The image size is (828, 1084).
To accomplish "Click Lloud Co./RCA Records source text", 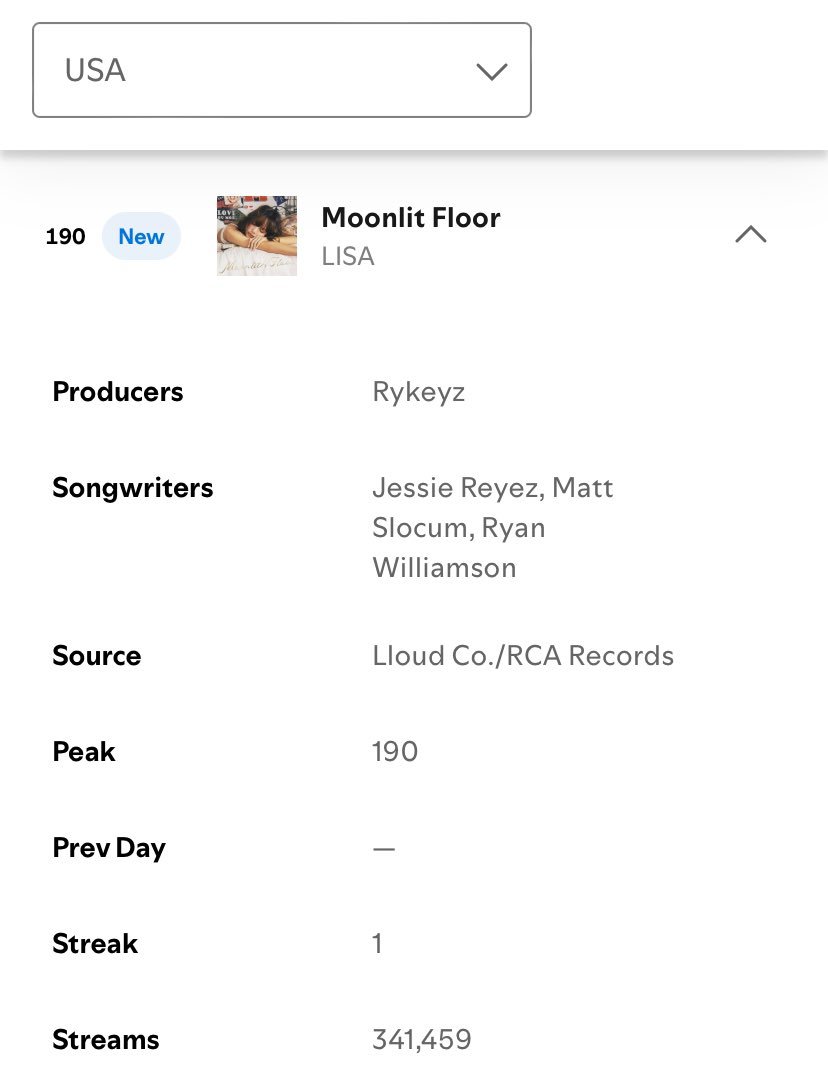I will [523, 656].
